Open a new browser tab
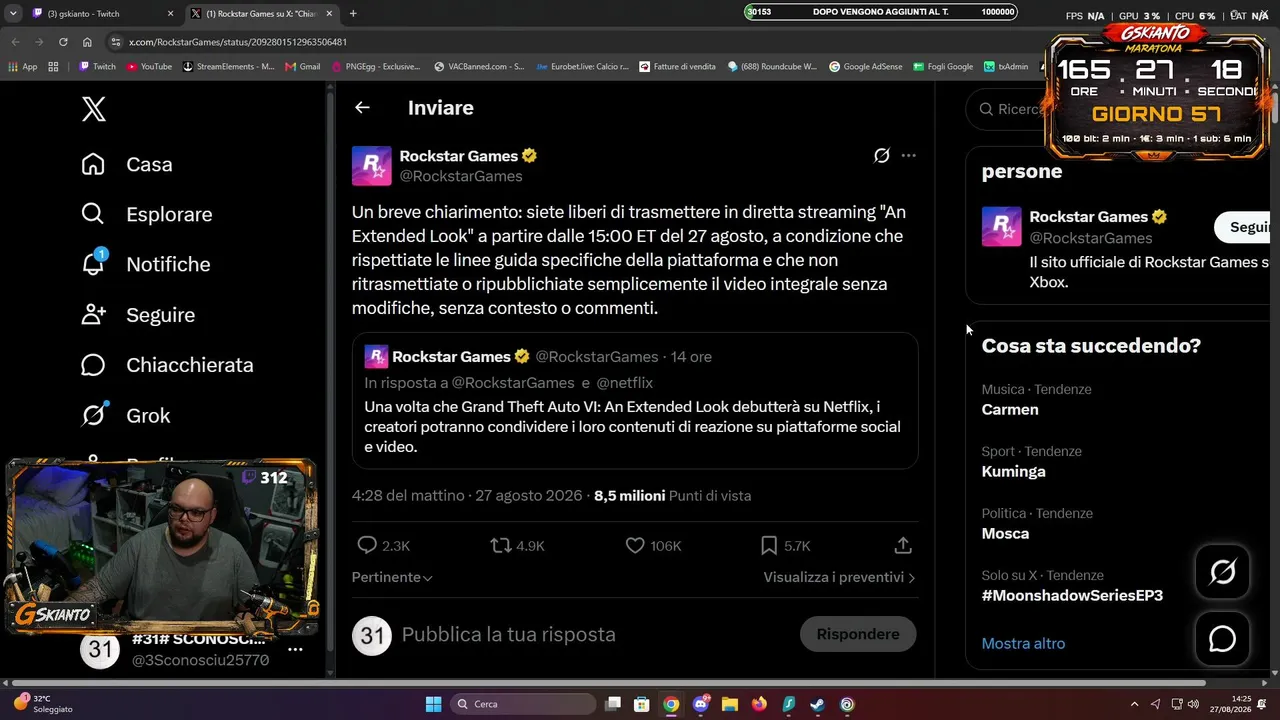This screenshot has width=1280, height=720. (353, 13)
